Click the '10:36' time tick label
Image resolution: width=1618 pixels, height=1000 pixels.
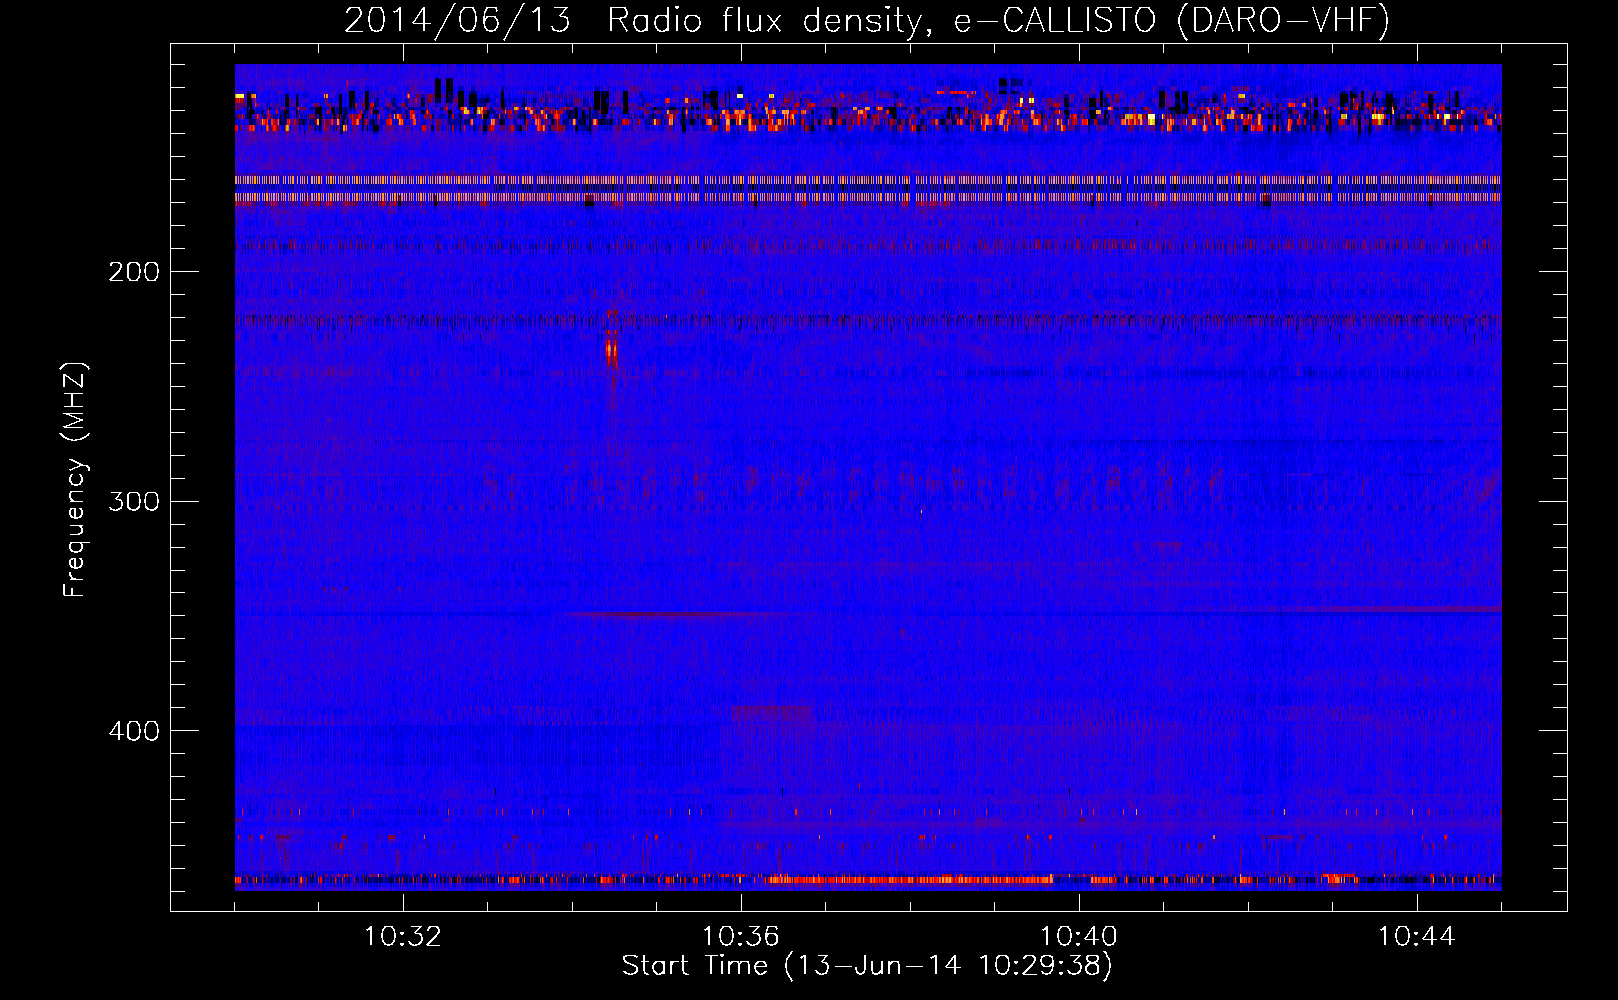tap(740, 937)
